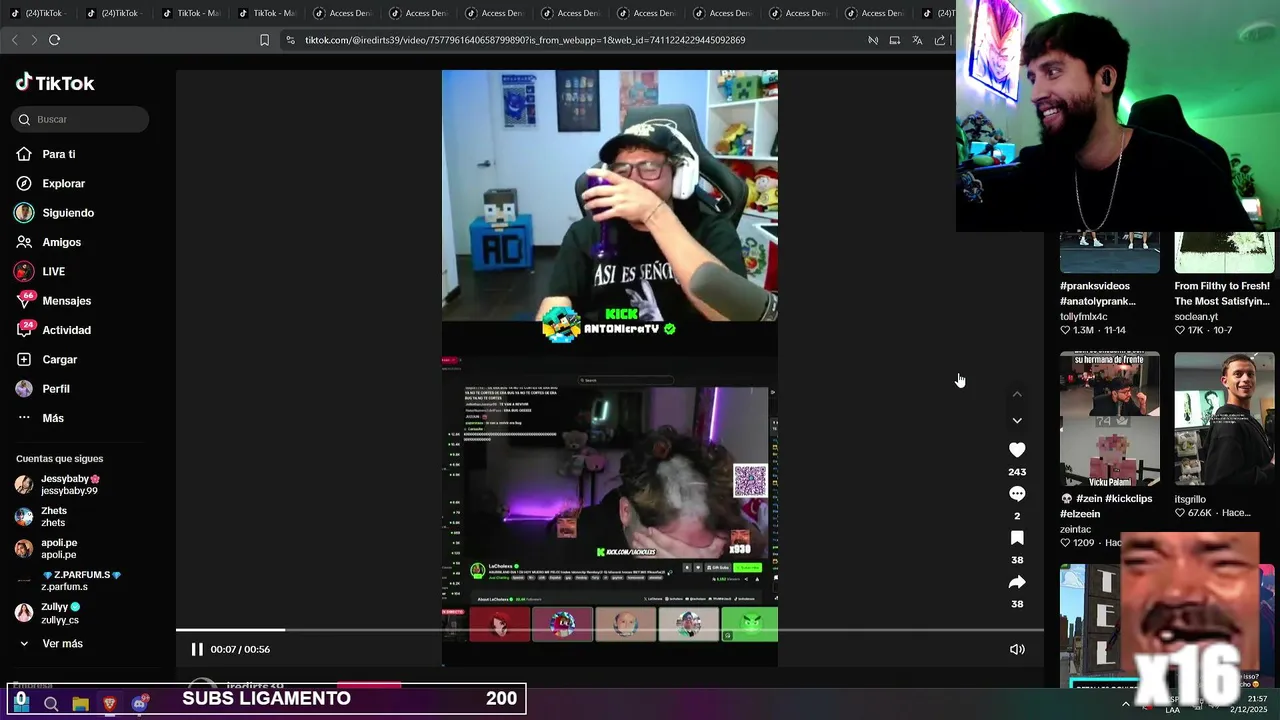
Task: Click the 00:07 / 00:56 time display
Action: 240,650
